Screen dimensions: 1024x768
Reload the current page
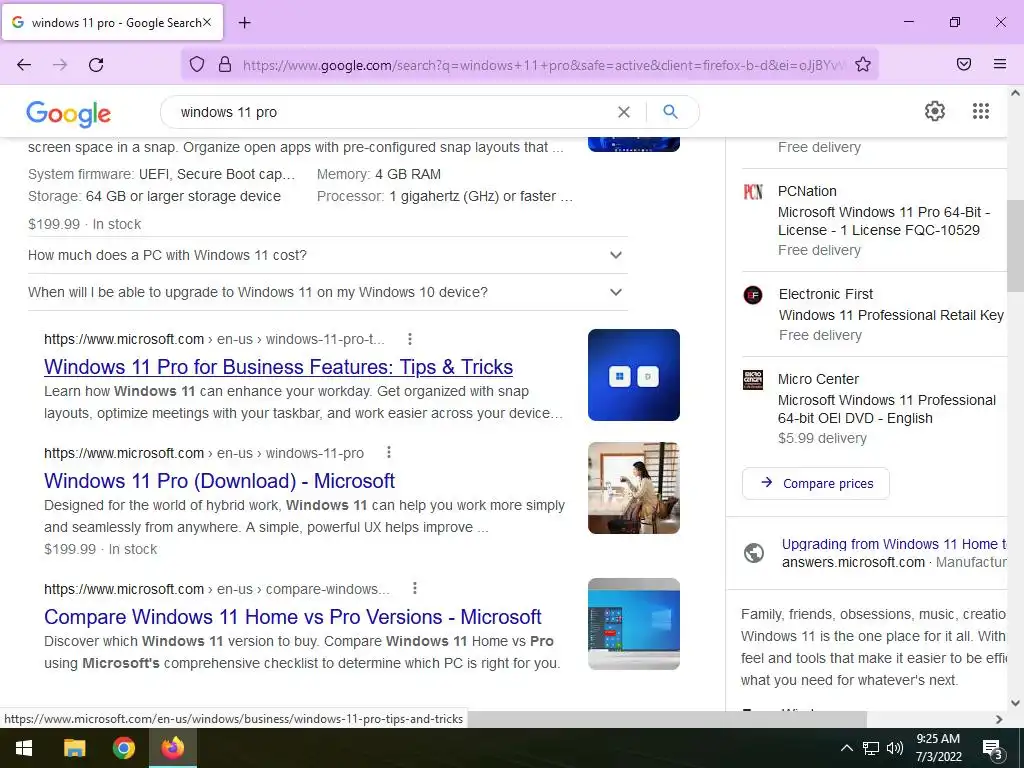pyautogui.click(x=96, y=65)
